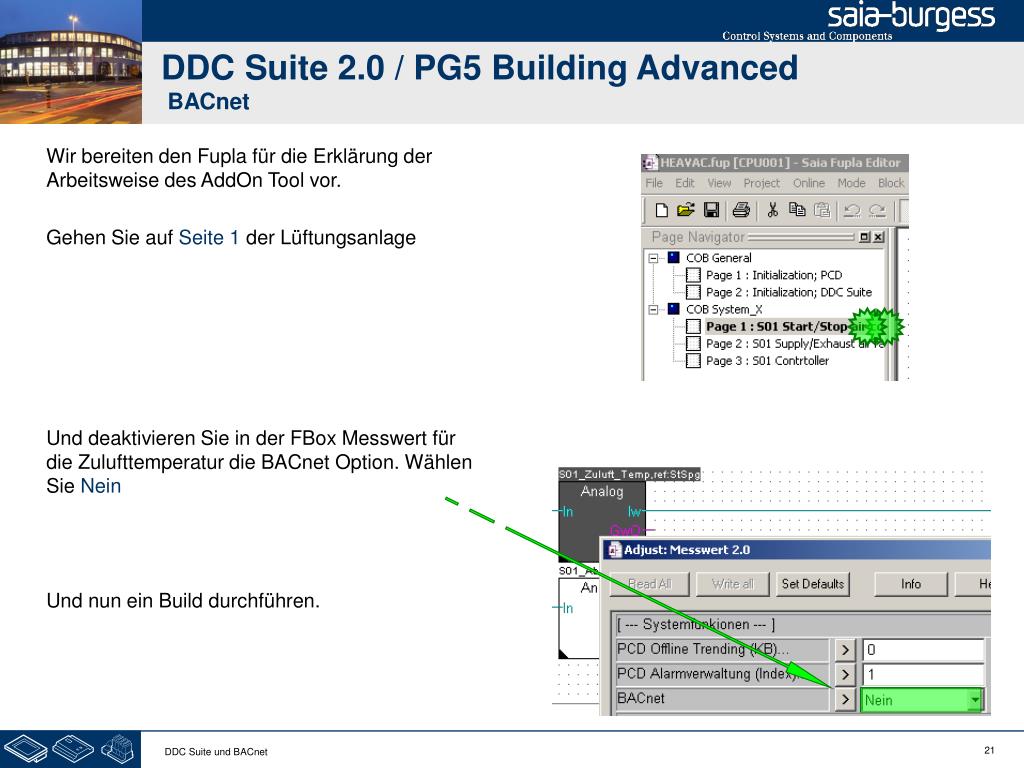Click the Fupla Editor window title bar

coord(775,163)
